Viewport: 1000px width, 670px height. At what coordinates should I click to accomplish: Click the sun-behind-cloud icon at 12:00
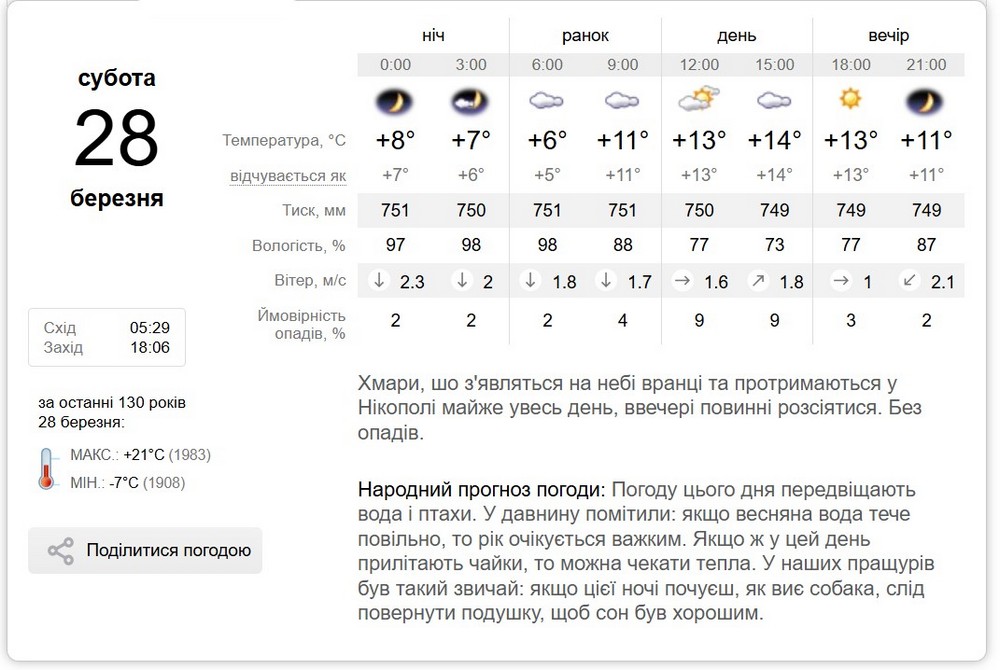pyautogui.click(x=699, y=99)
